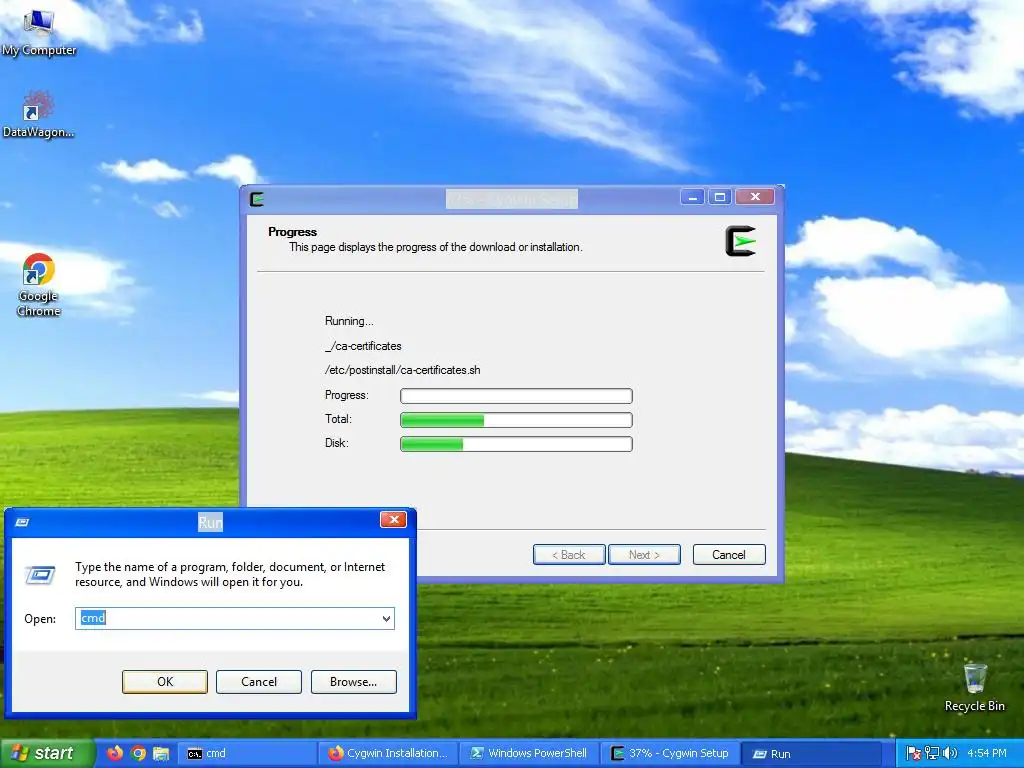Click the Running... status text

pyautogui.click(x=349, y=321)
